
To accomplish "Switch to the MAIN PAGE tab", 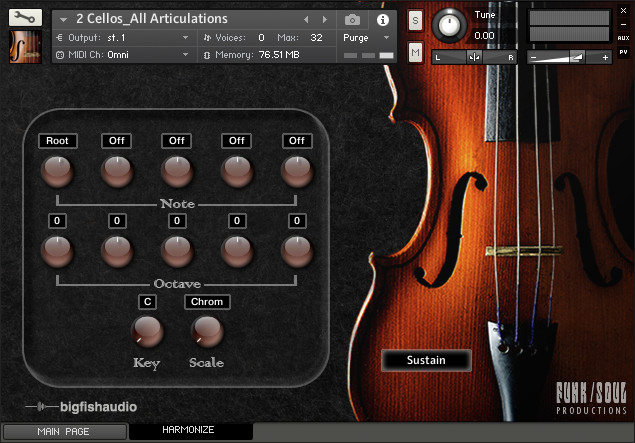I will point(64,432).
